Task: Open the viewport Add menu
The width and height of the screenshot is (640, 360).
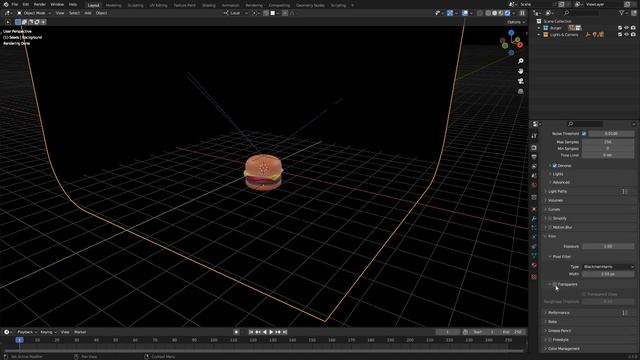Action: pos(88,13)
